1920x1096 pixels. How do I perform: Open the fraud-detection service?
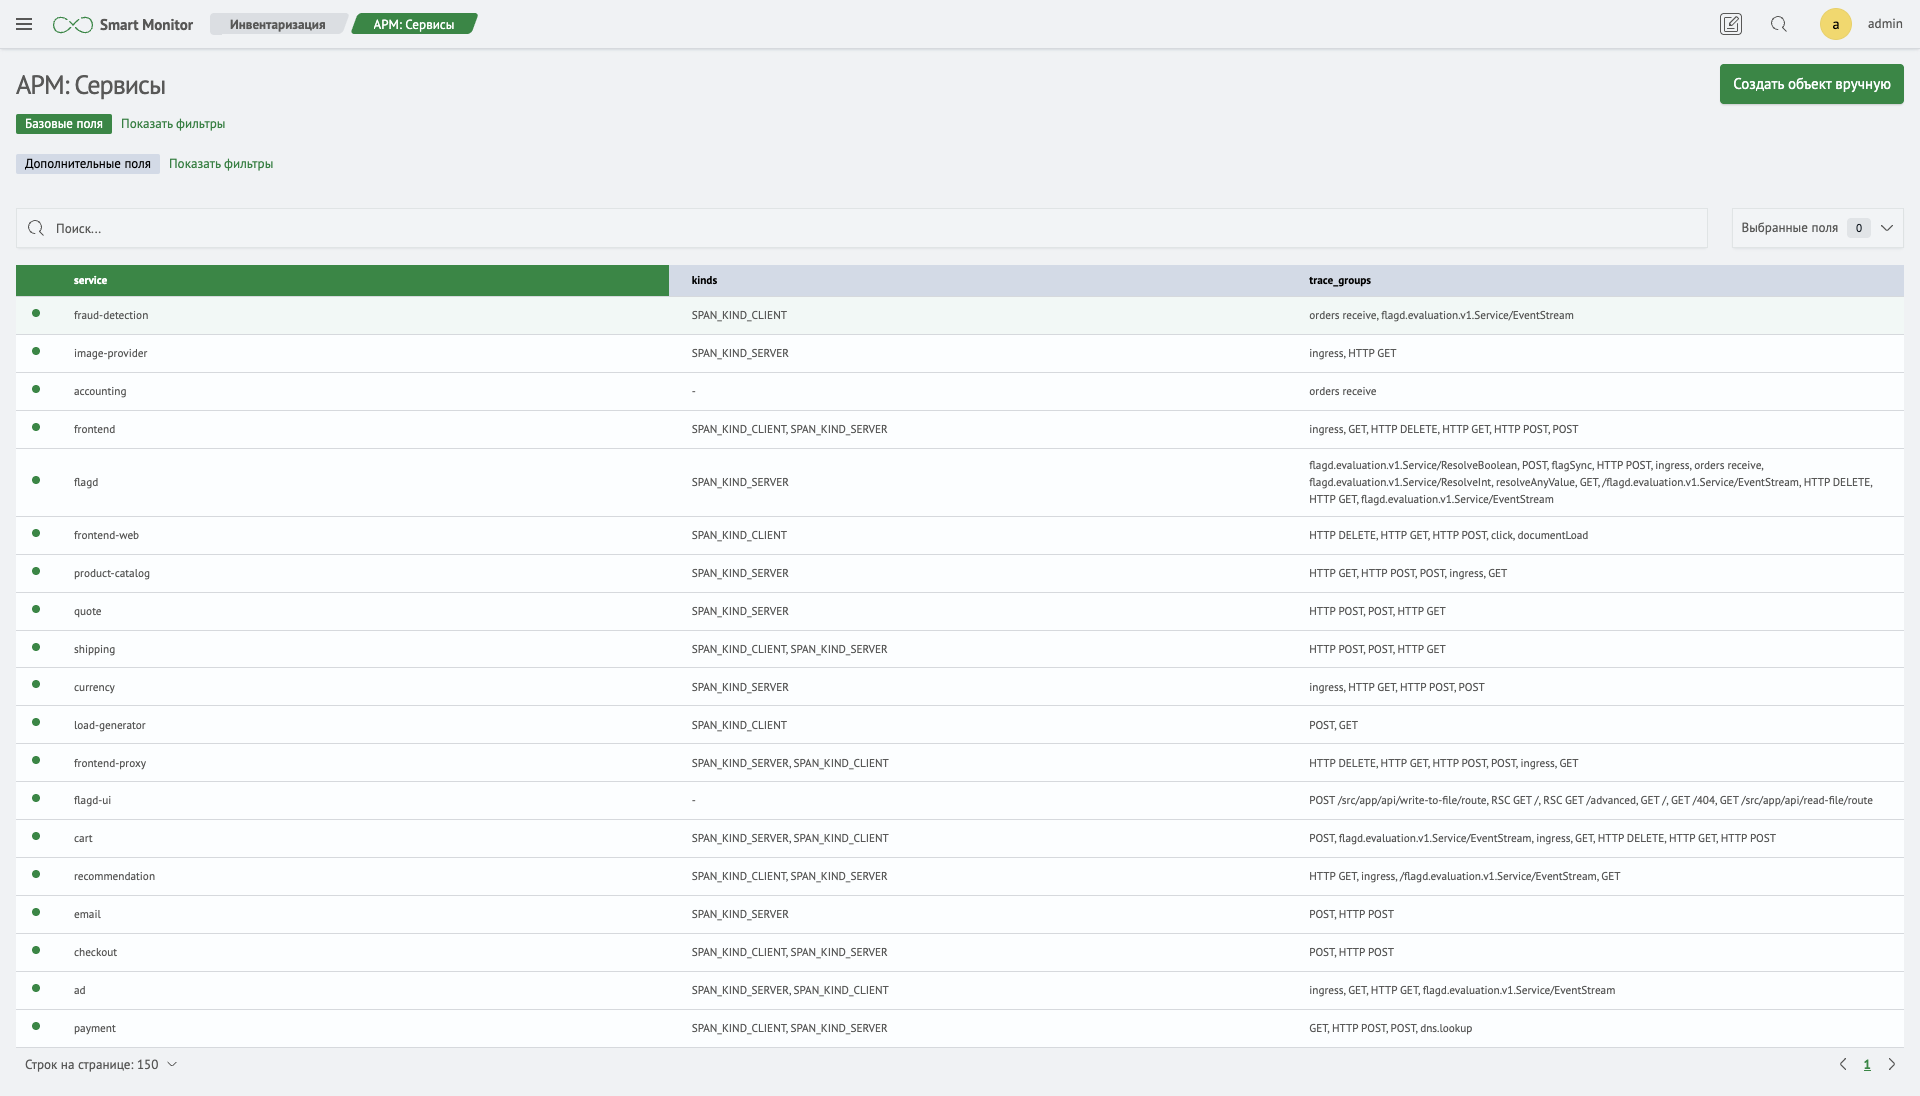point(960,315)
